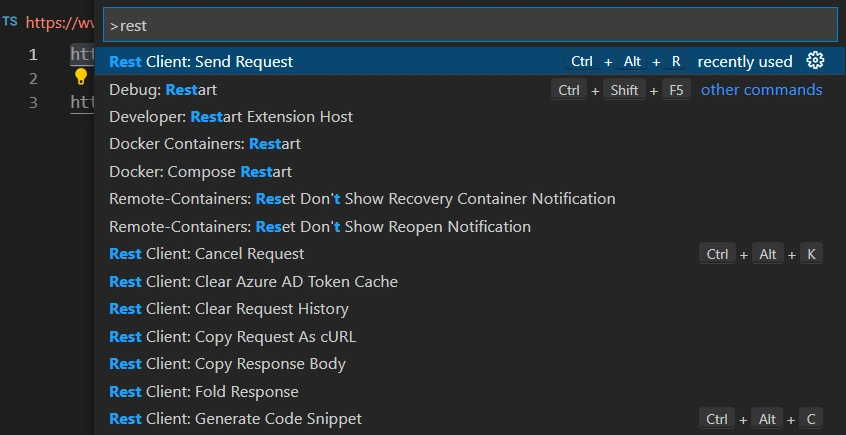846x435 pixels.
Task: Run Rest Client: Cancel Request
Action: (468, 254)
